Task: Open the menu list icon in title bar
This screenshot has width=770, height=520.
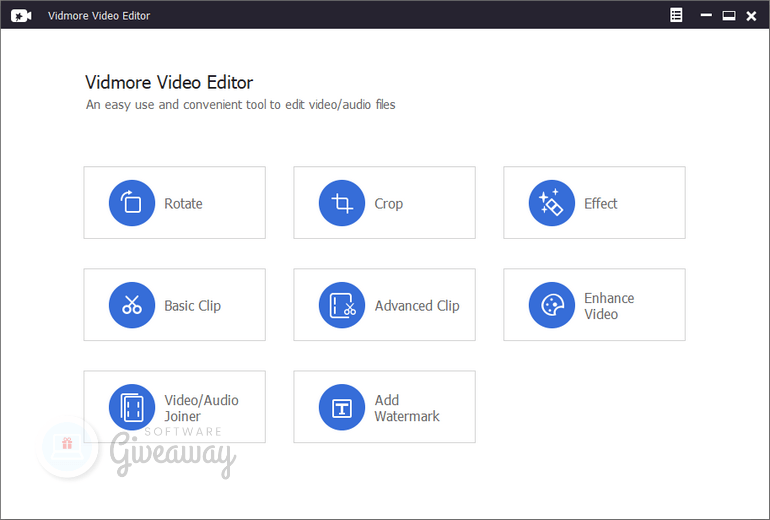Action: [x=676, y=15]
